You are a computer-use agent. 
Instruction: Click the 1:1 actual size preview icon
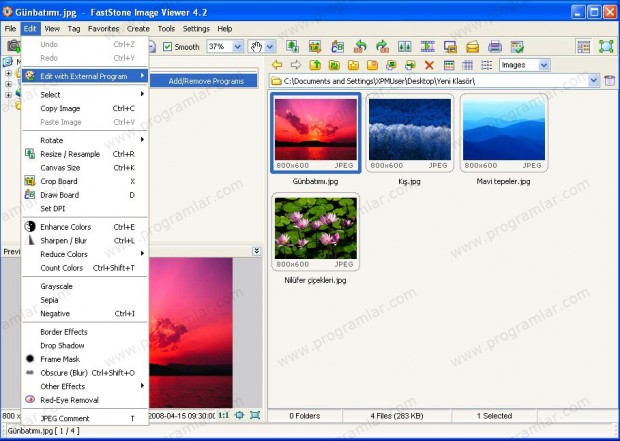tap(223, 415)
